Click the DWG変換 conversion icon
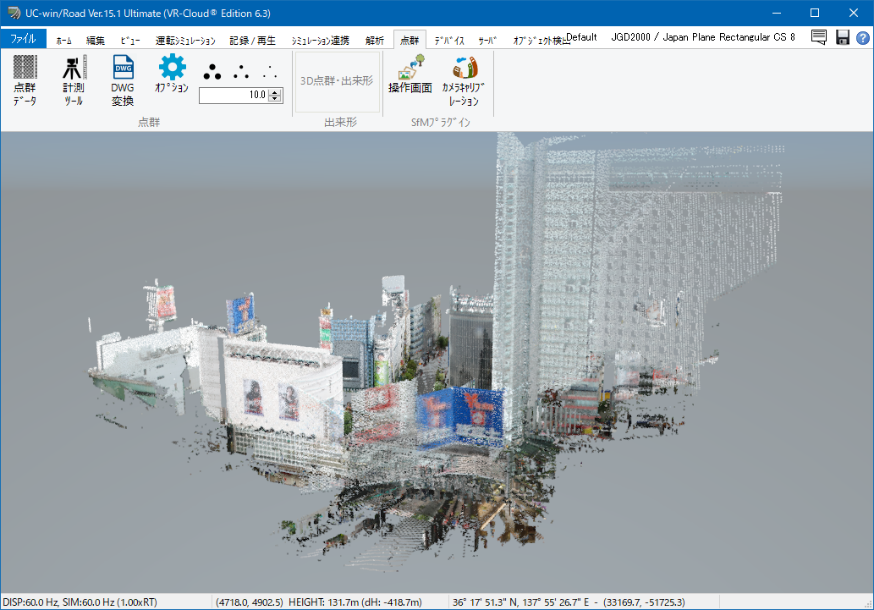Screen dimensions: 874x610 (x=122, y=80)
